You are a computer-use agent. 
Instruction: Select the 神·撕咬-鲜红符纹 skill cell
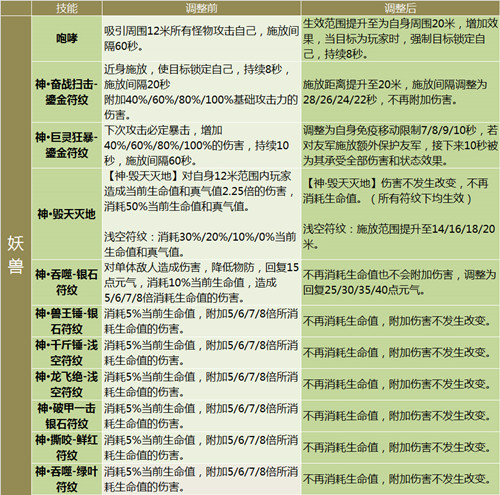[67, 447]
